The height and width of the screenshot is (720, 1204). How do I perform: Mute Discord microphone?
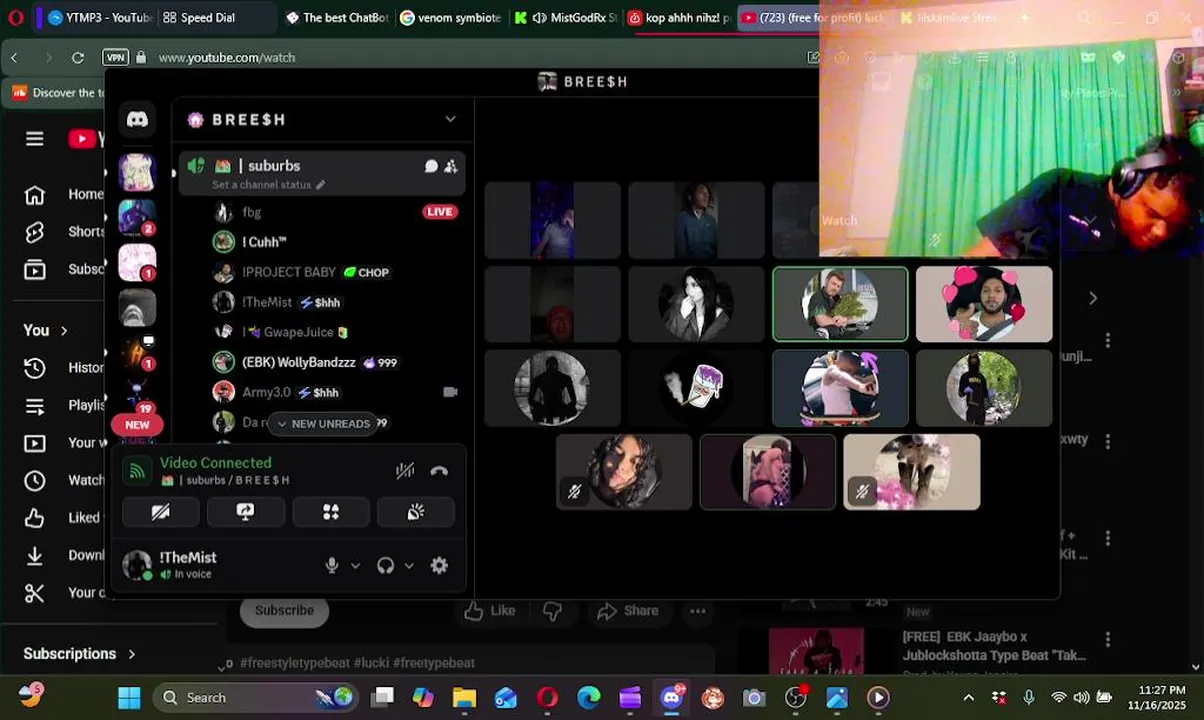pos(332,566)
